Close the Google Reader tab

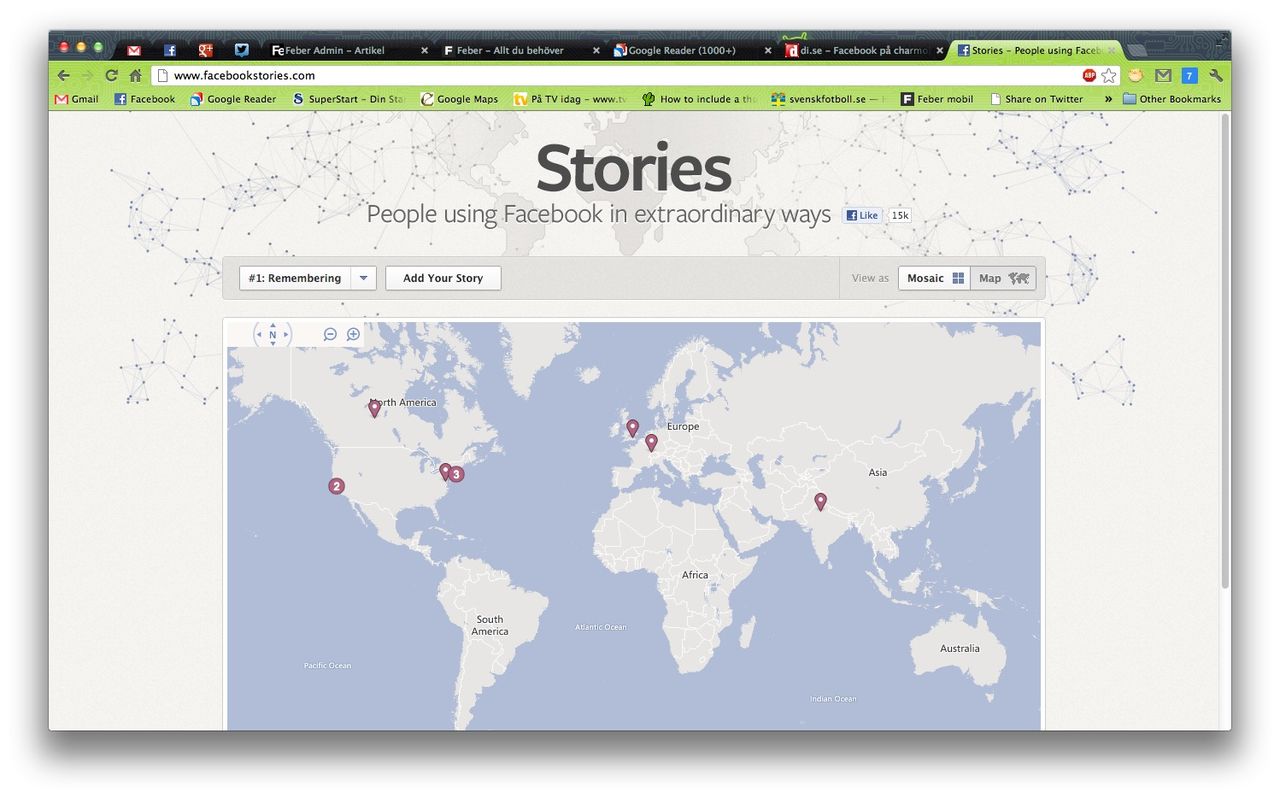(768, 50)
